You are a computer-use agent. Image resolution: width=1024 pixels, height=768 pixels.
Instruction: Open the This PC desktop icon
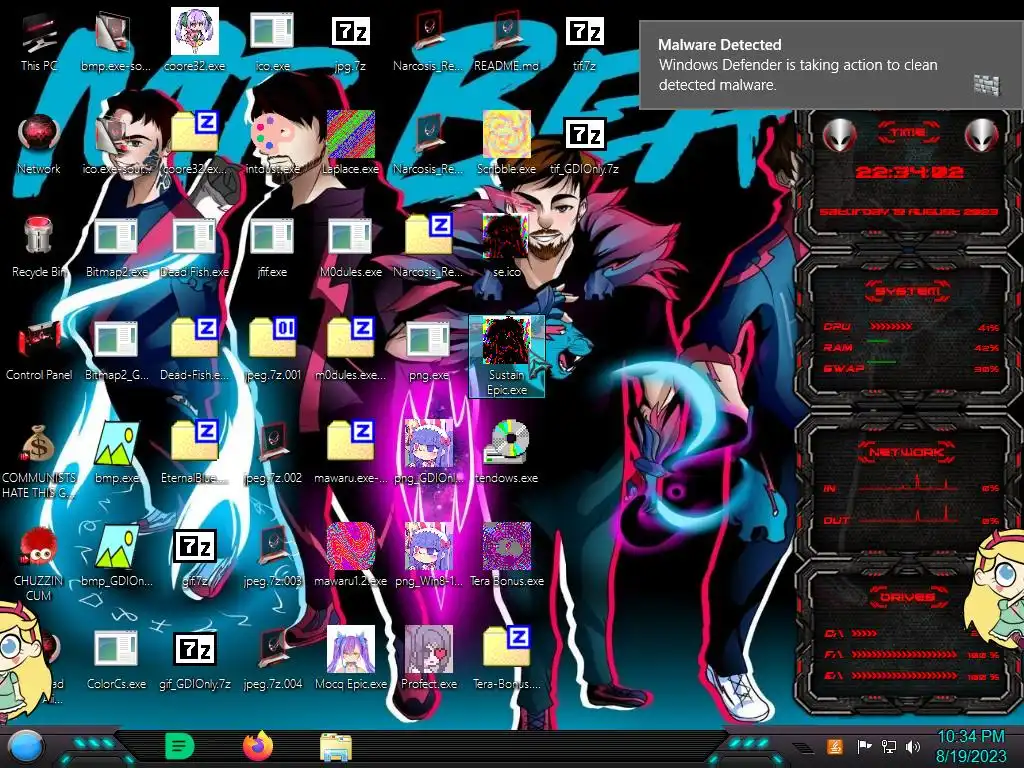point(39,38)
